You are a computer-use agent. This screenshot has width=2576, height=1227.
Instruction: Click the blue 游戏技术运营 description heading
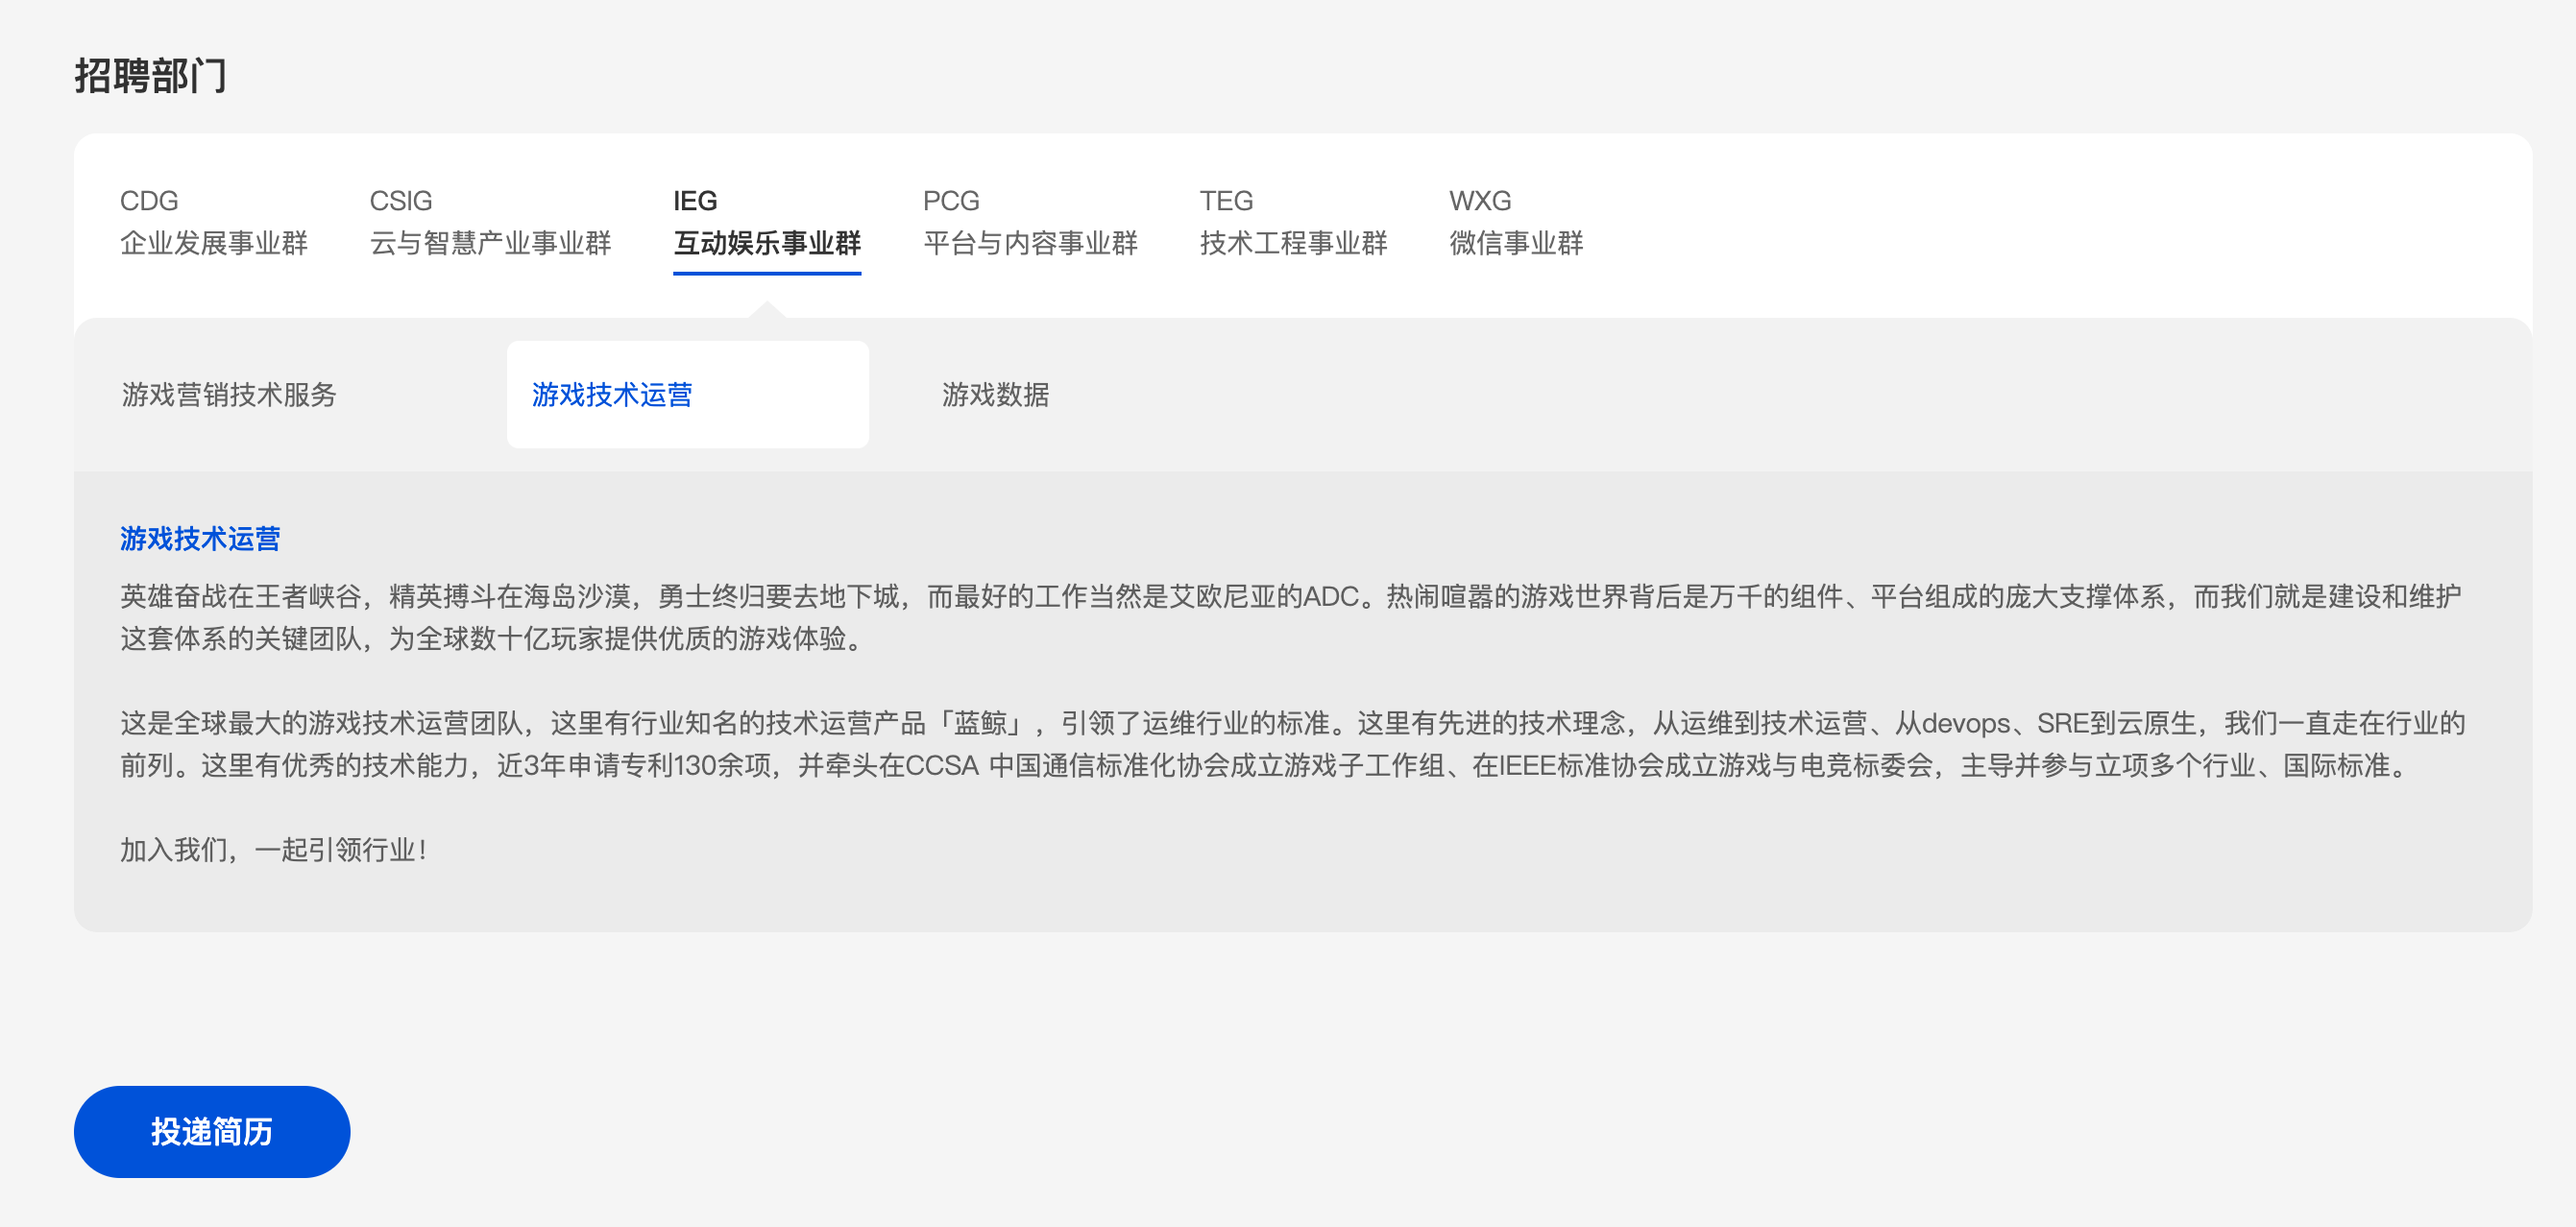pyautogui.click(x=200, y=539)
